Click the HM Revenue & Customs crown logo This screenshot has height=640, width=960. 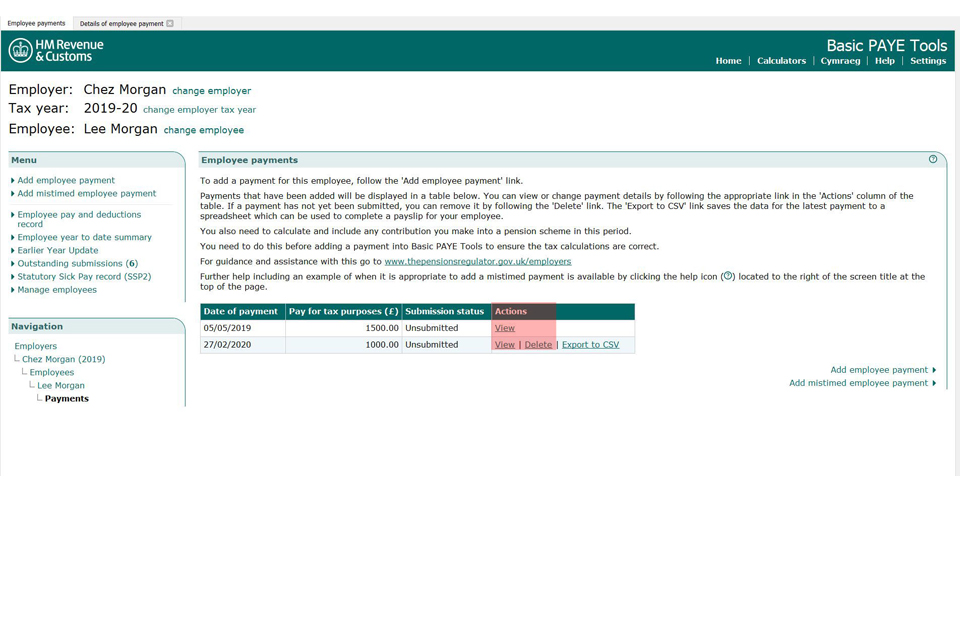(20, 51)
